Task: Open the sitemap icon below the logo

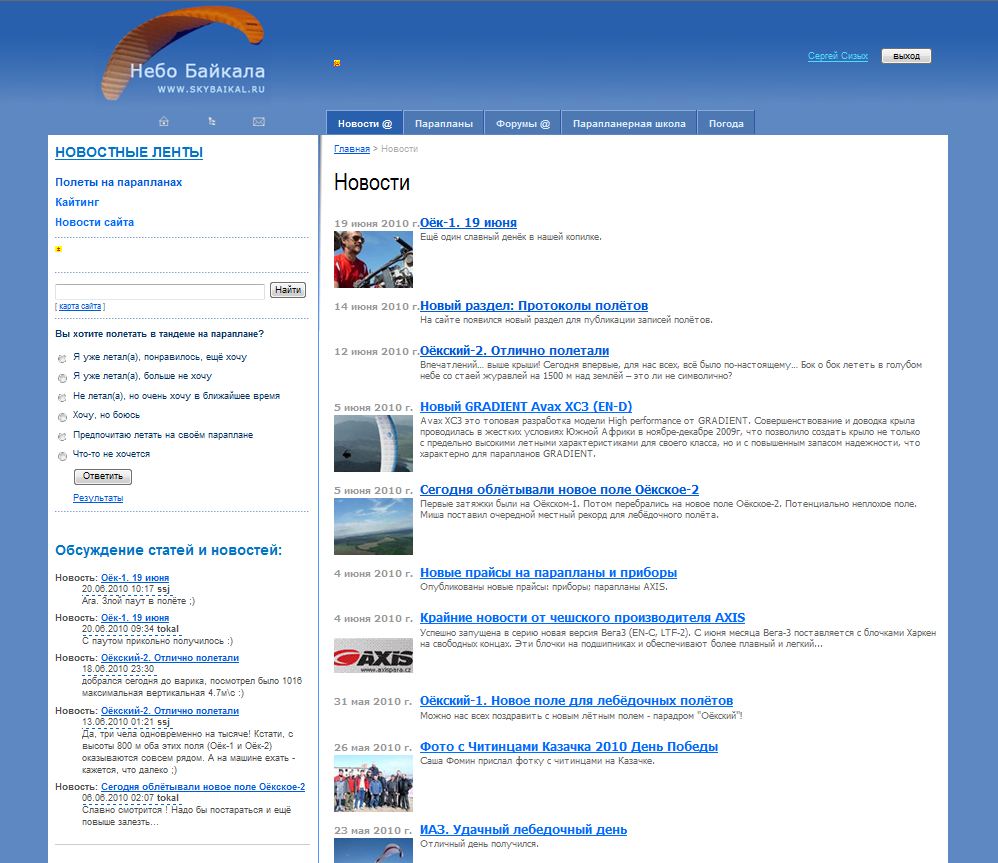Action: tap(211, 122)
